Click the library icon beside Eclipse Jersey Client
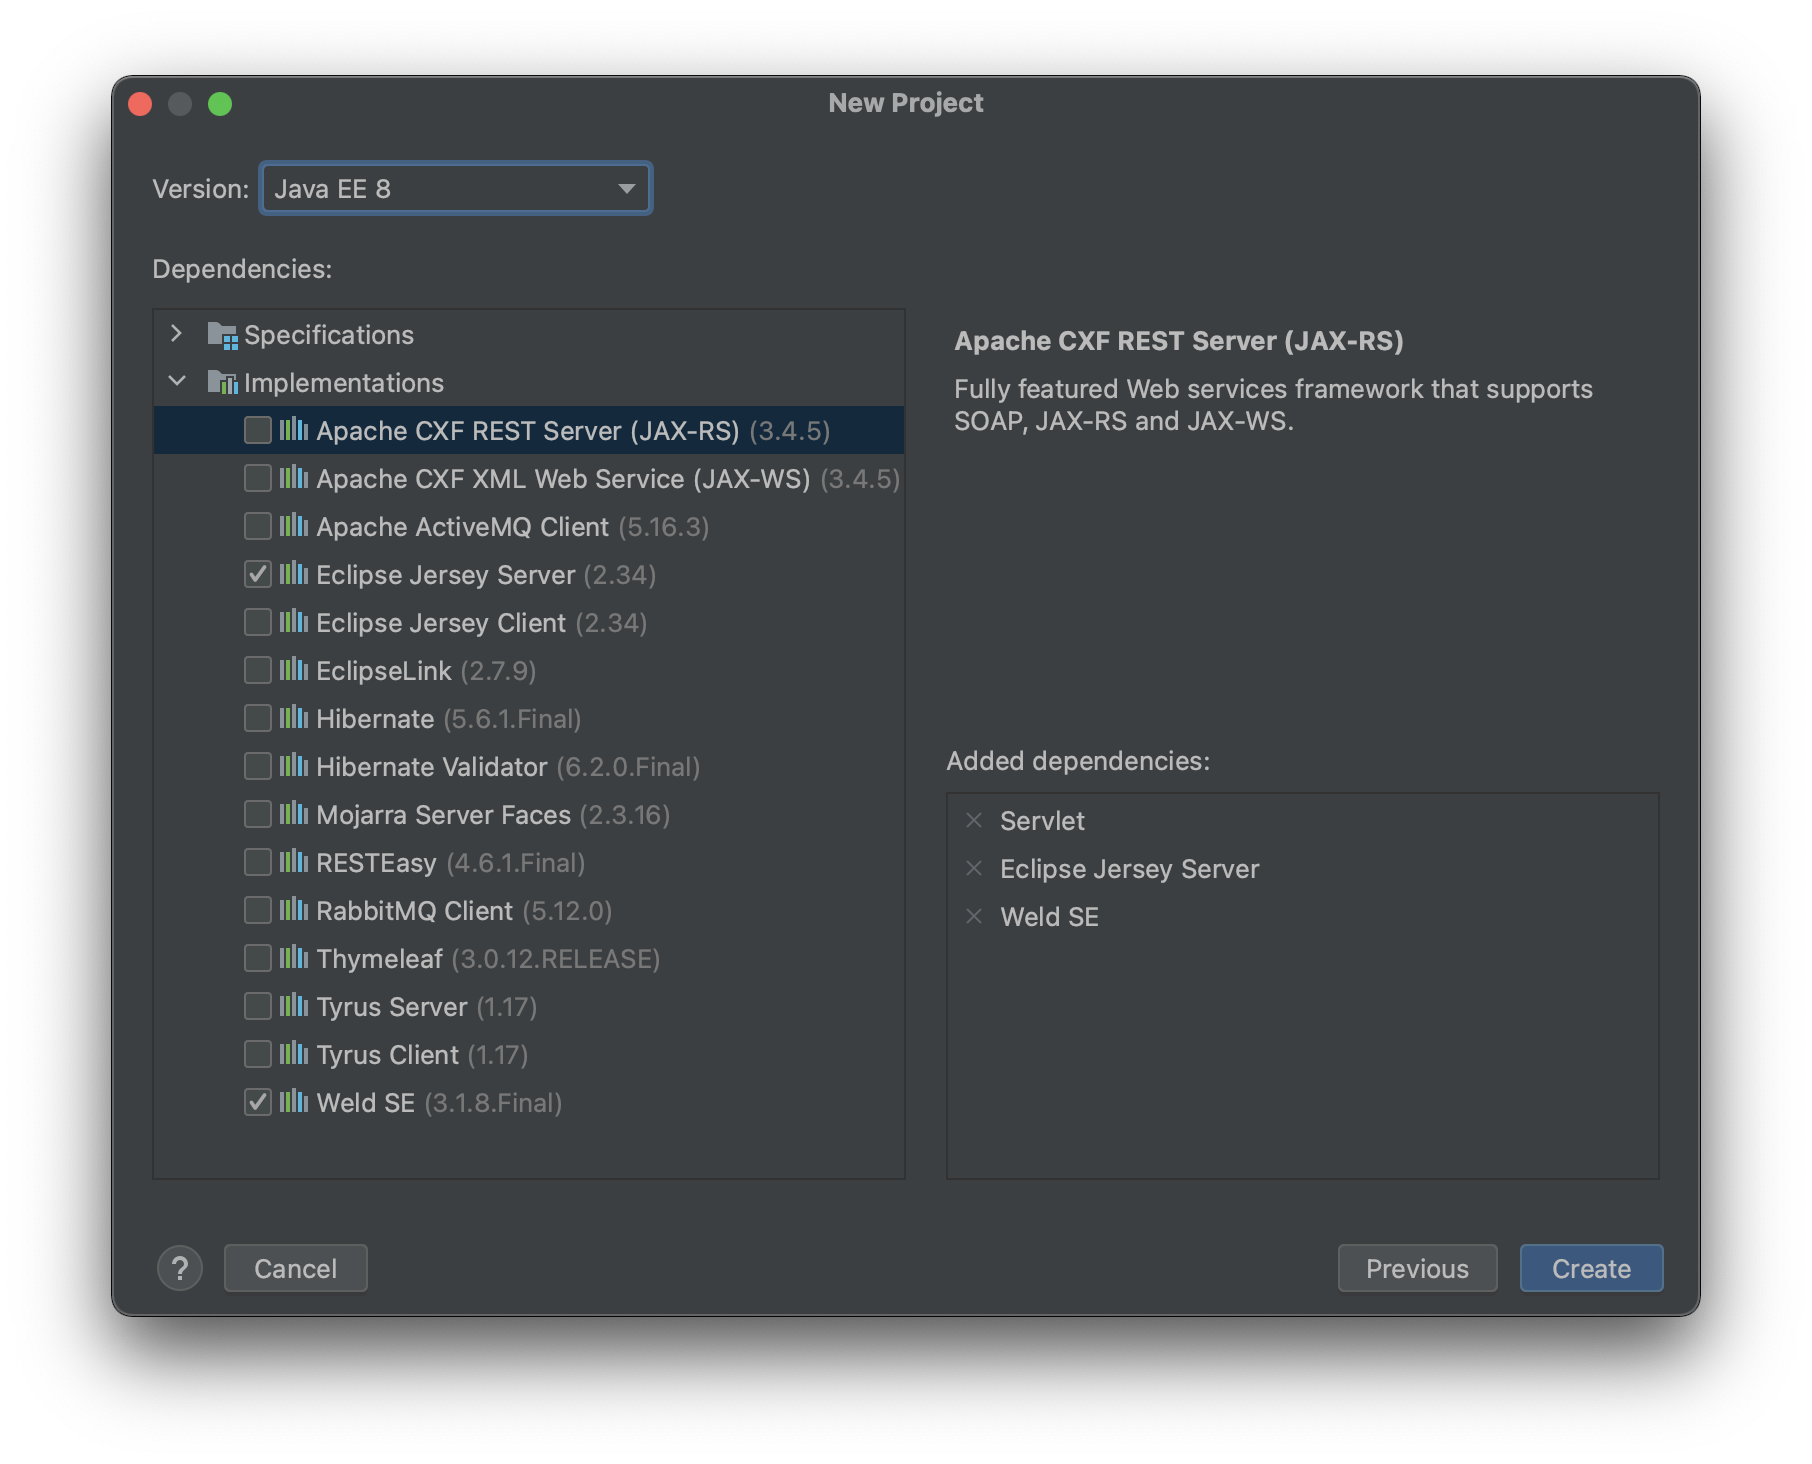 pos(293,622)
